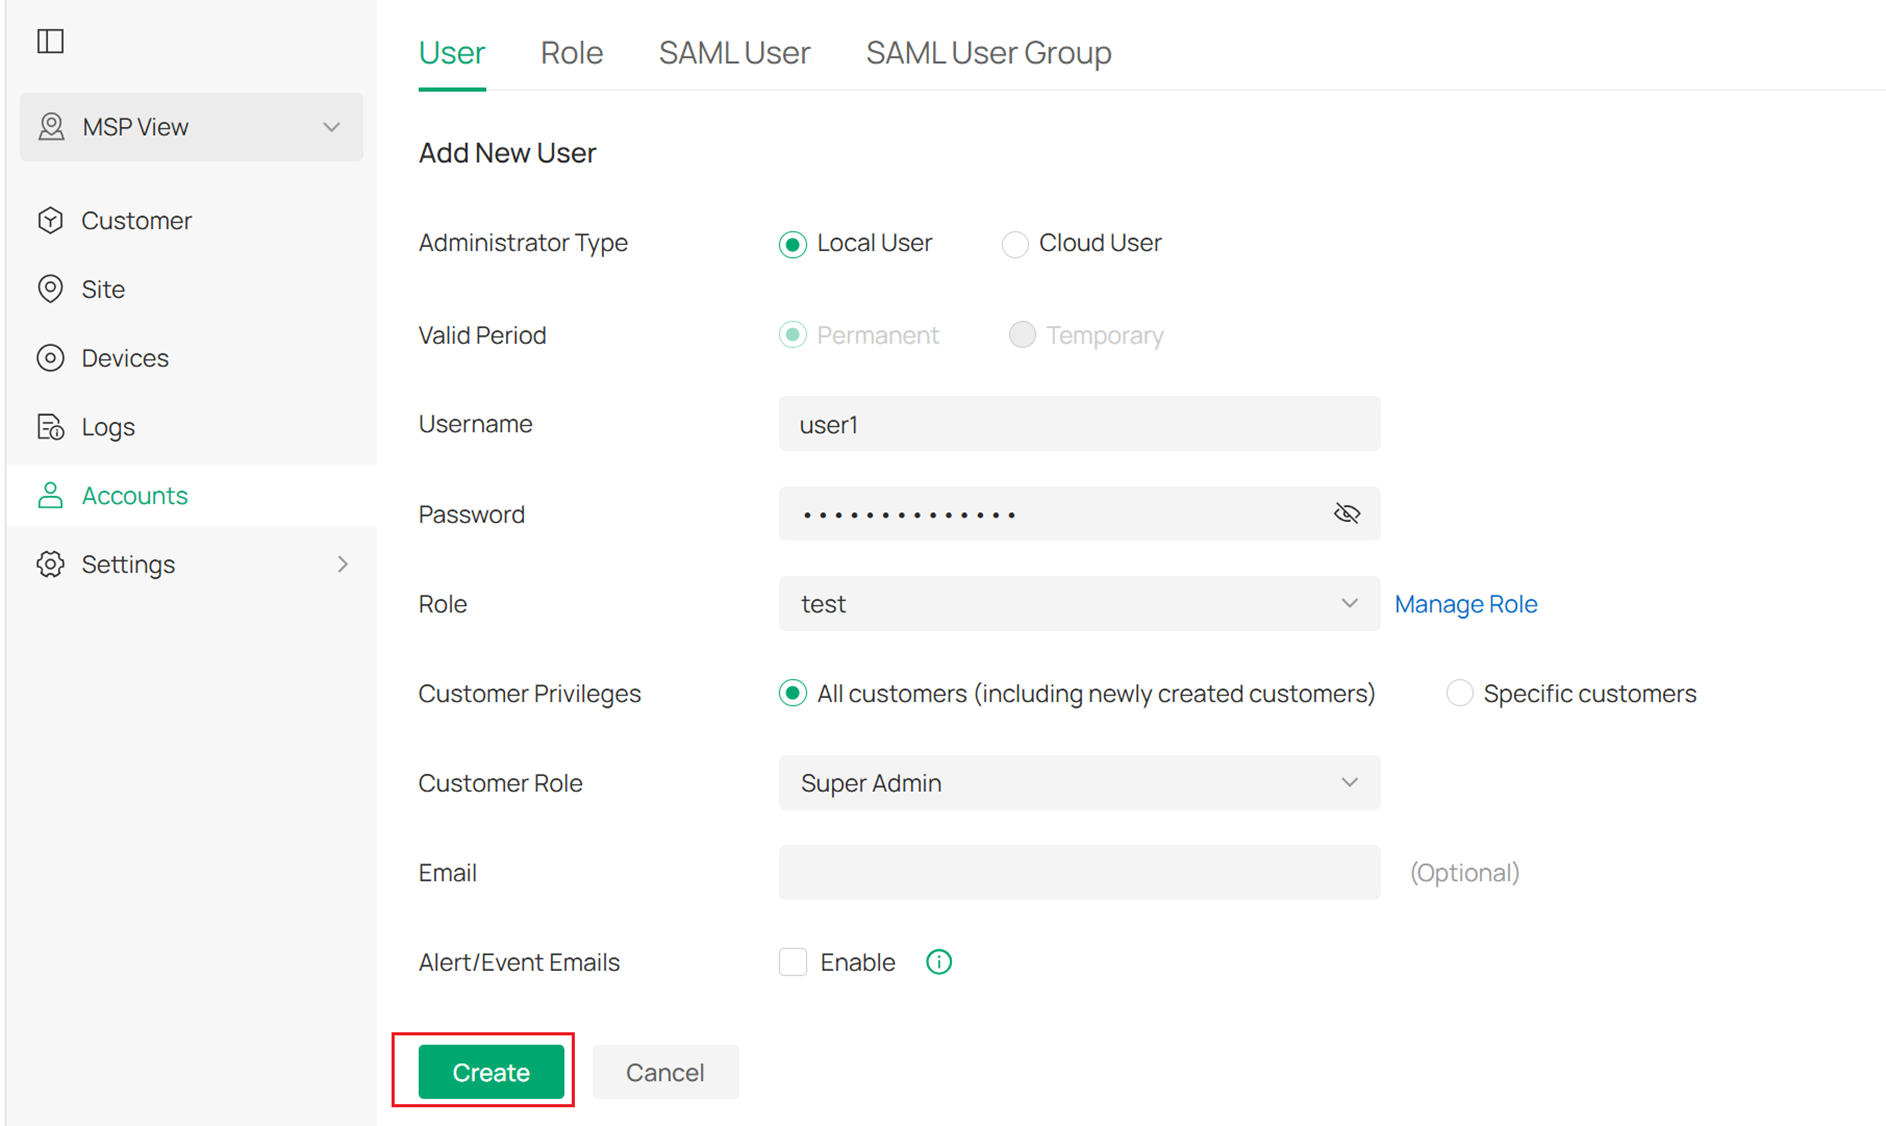Select the Site sidebar icon
The height and width of the screenshot is (1126, 1886).
tap(103, 289)
